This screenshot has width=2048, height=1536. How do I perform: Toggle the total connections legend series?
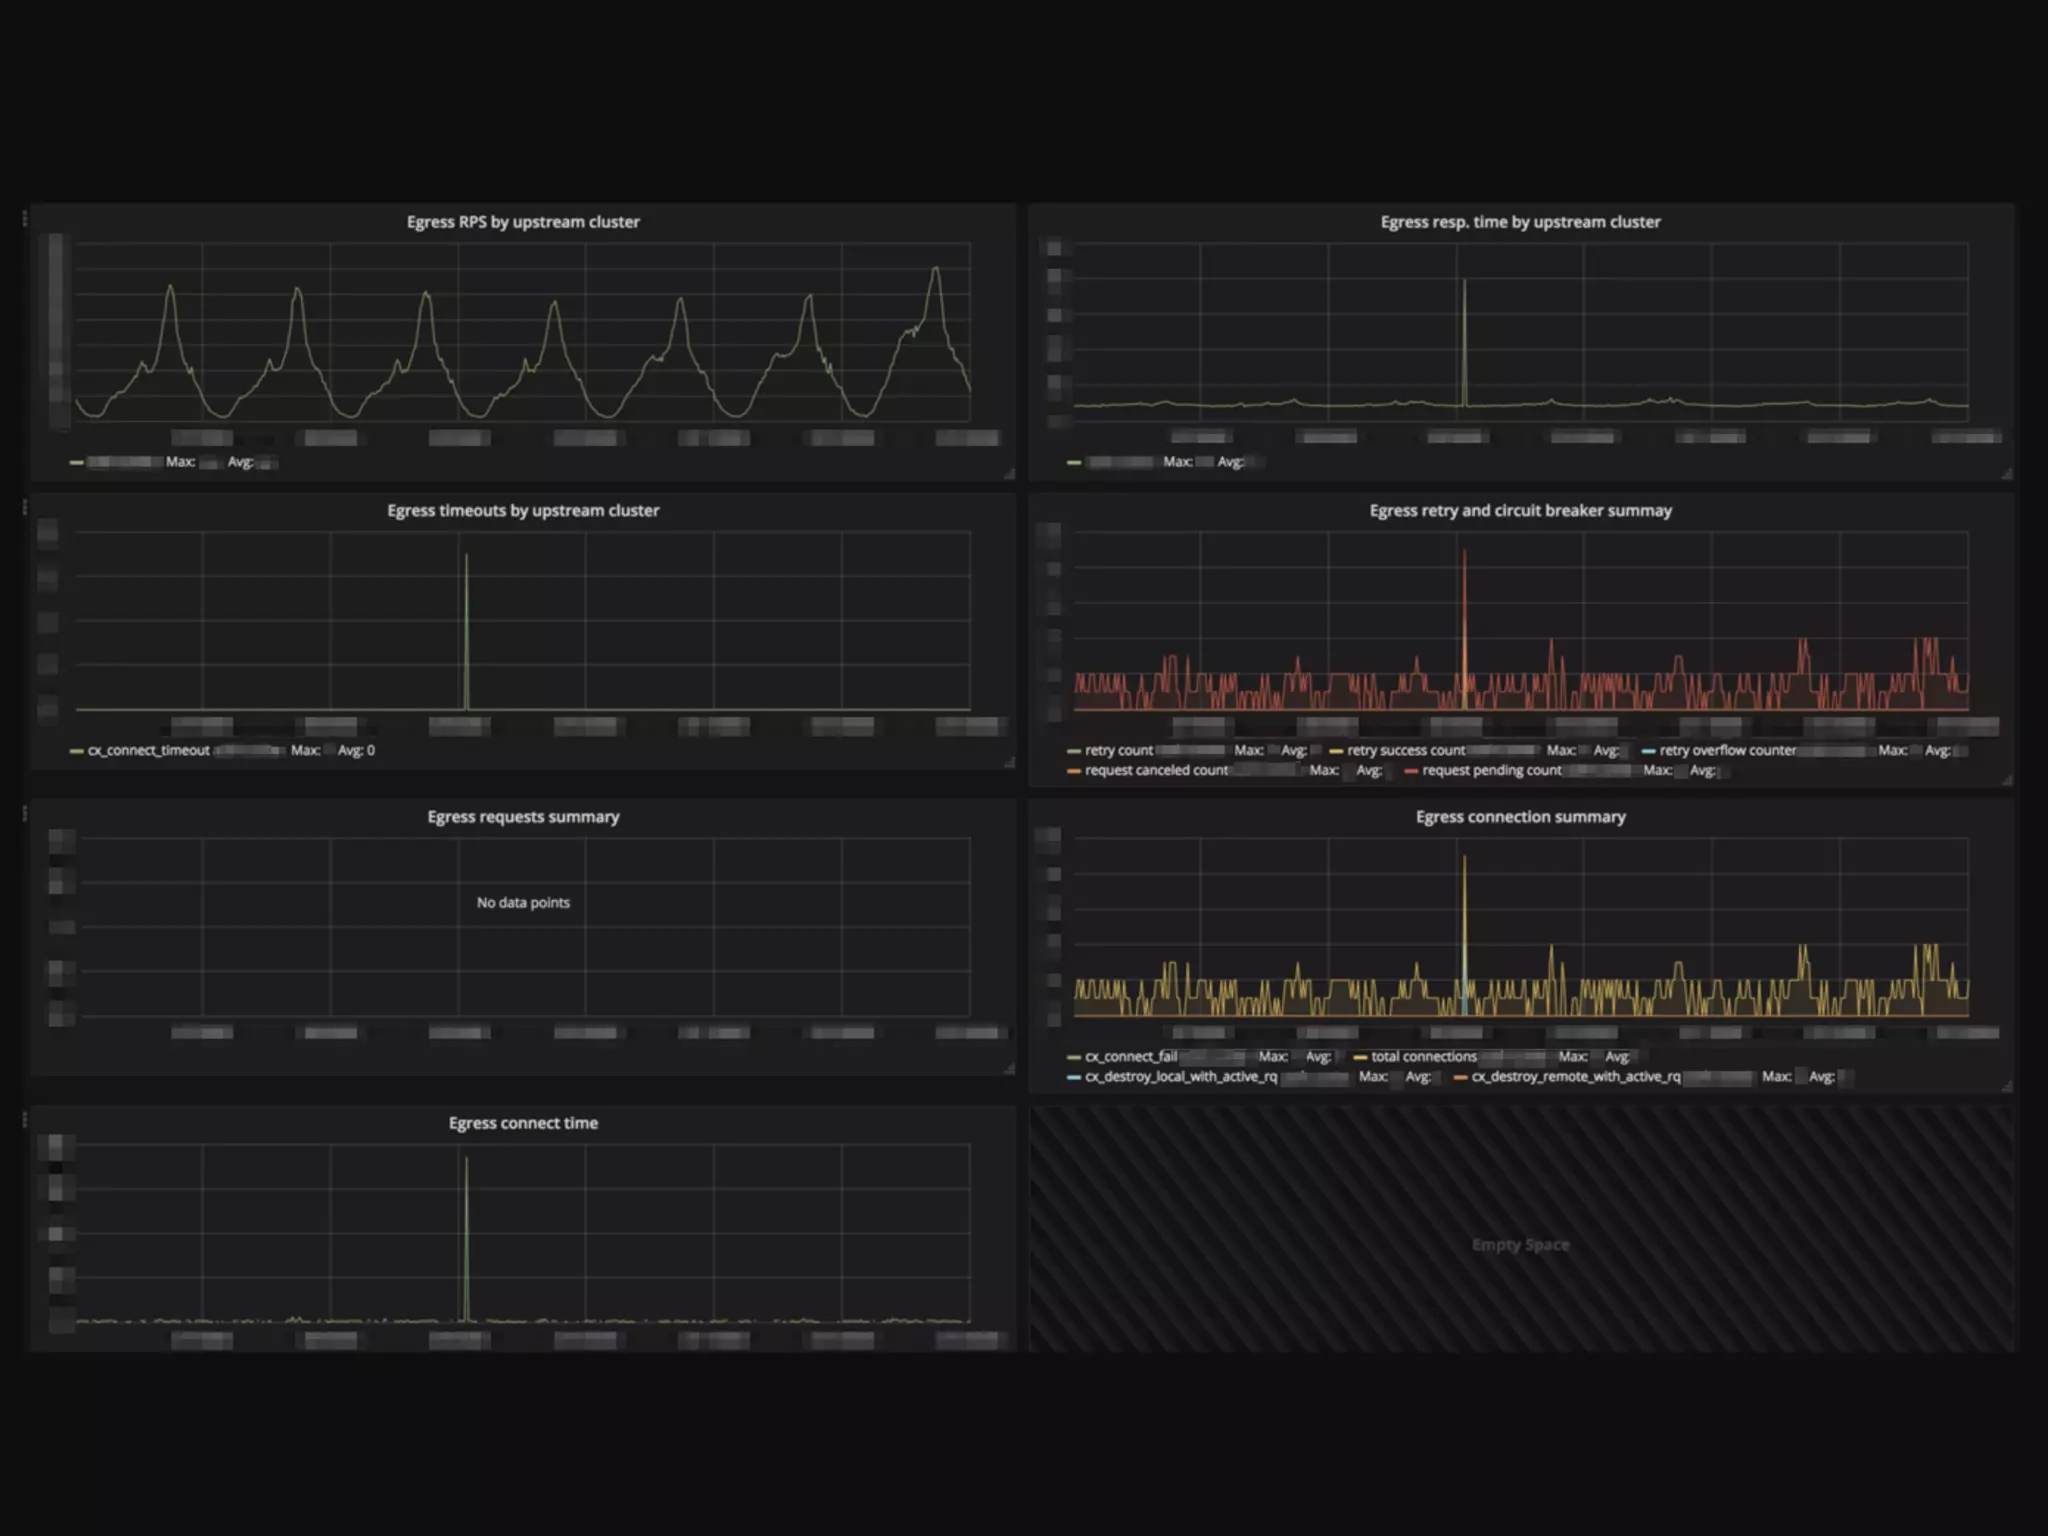1423,1056
